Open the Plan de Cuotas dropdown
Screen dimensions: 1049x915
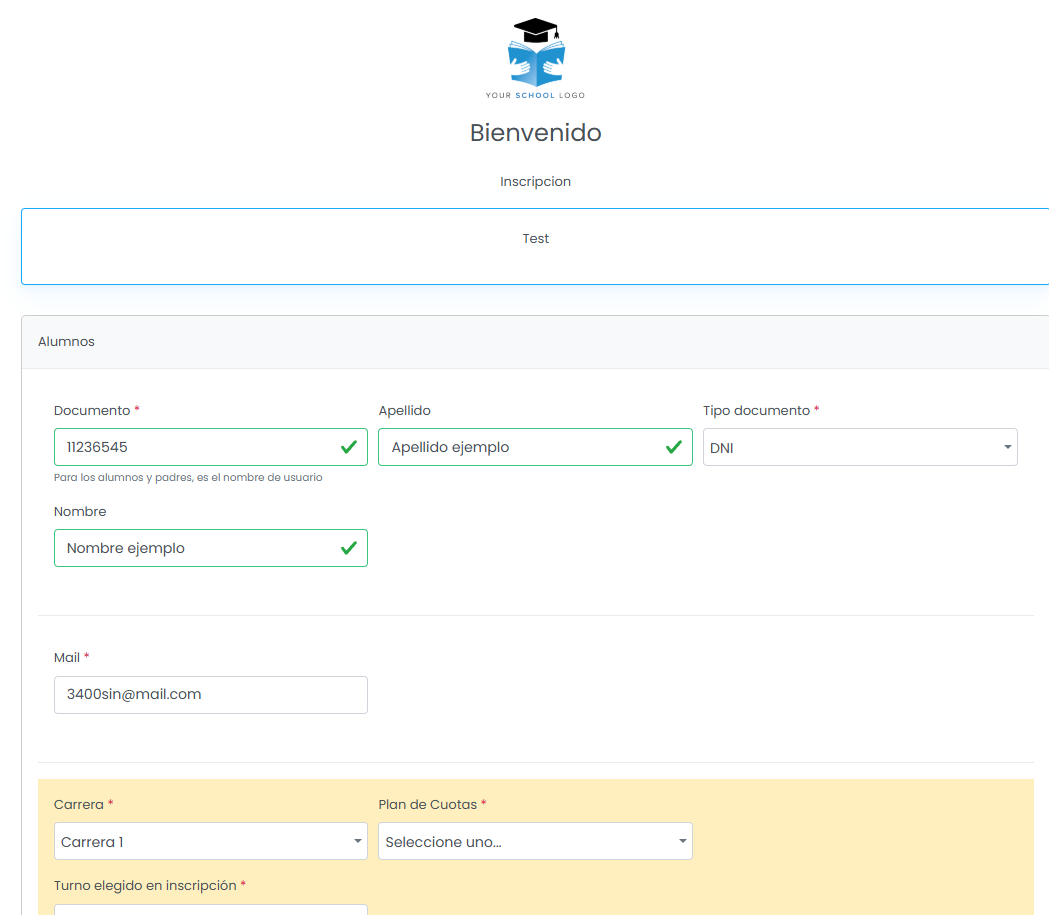pyautogui.click(x=535, y=841)
